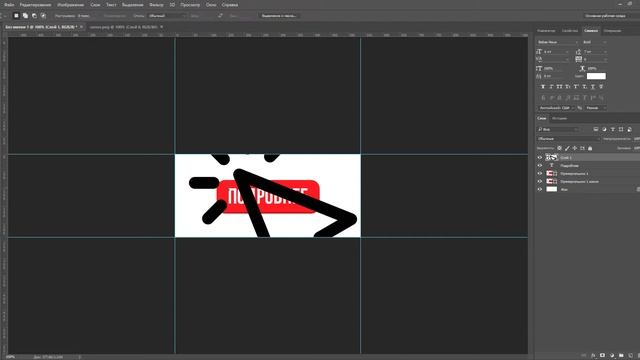
Task: Click the swap width and height icon
Action: click(220, 16)
